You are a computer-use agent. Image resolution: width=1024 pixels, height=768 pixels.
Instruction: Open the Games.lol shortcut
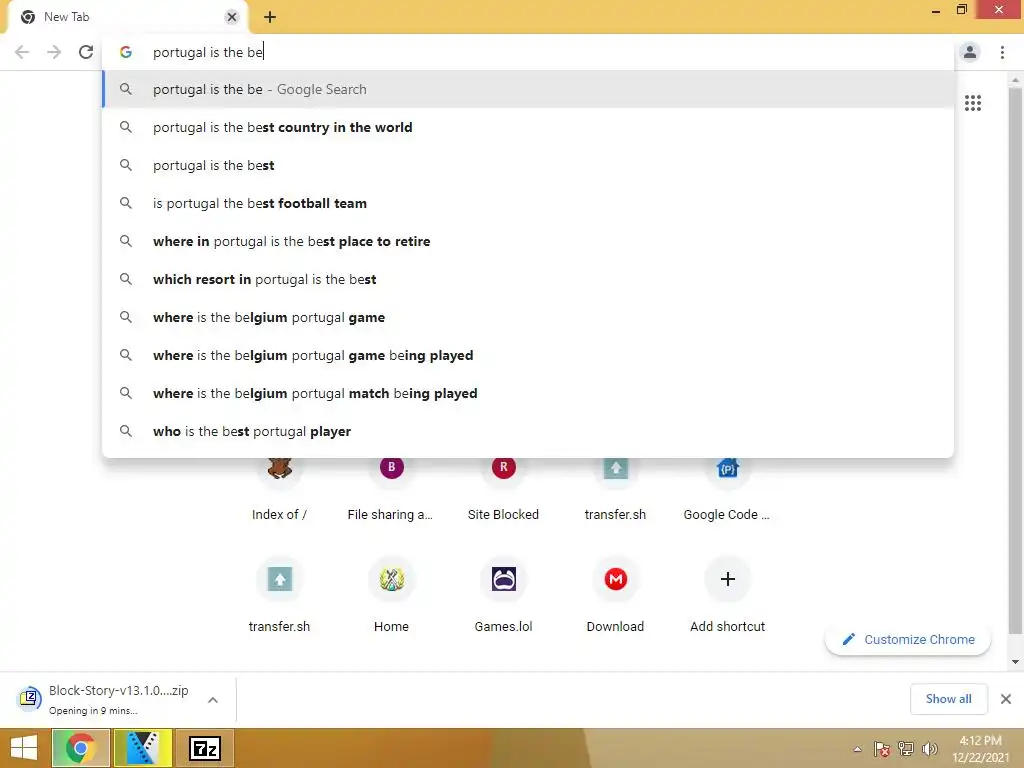click(x=504, y=594)
